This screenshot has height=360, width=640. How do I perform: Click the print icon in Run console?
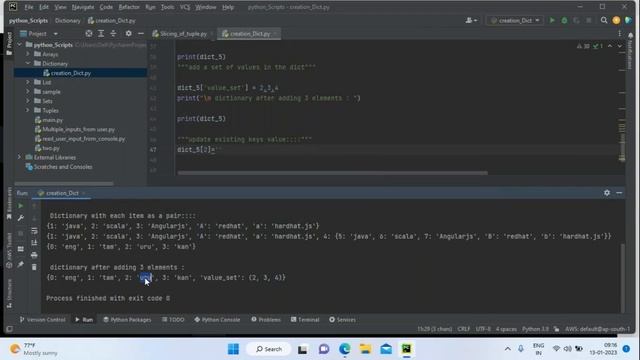tap(34, 255)
